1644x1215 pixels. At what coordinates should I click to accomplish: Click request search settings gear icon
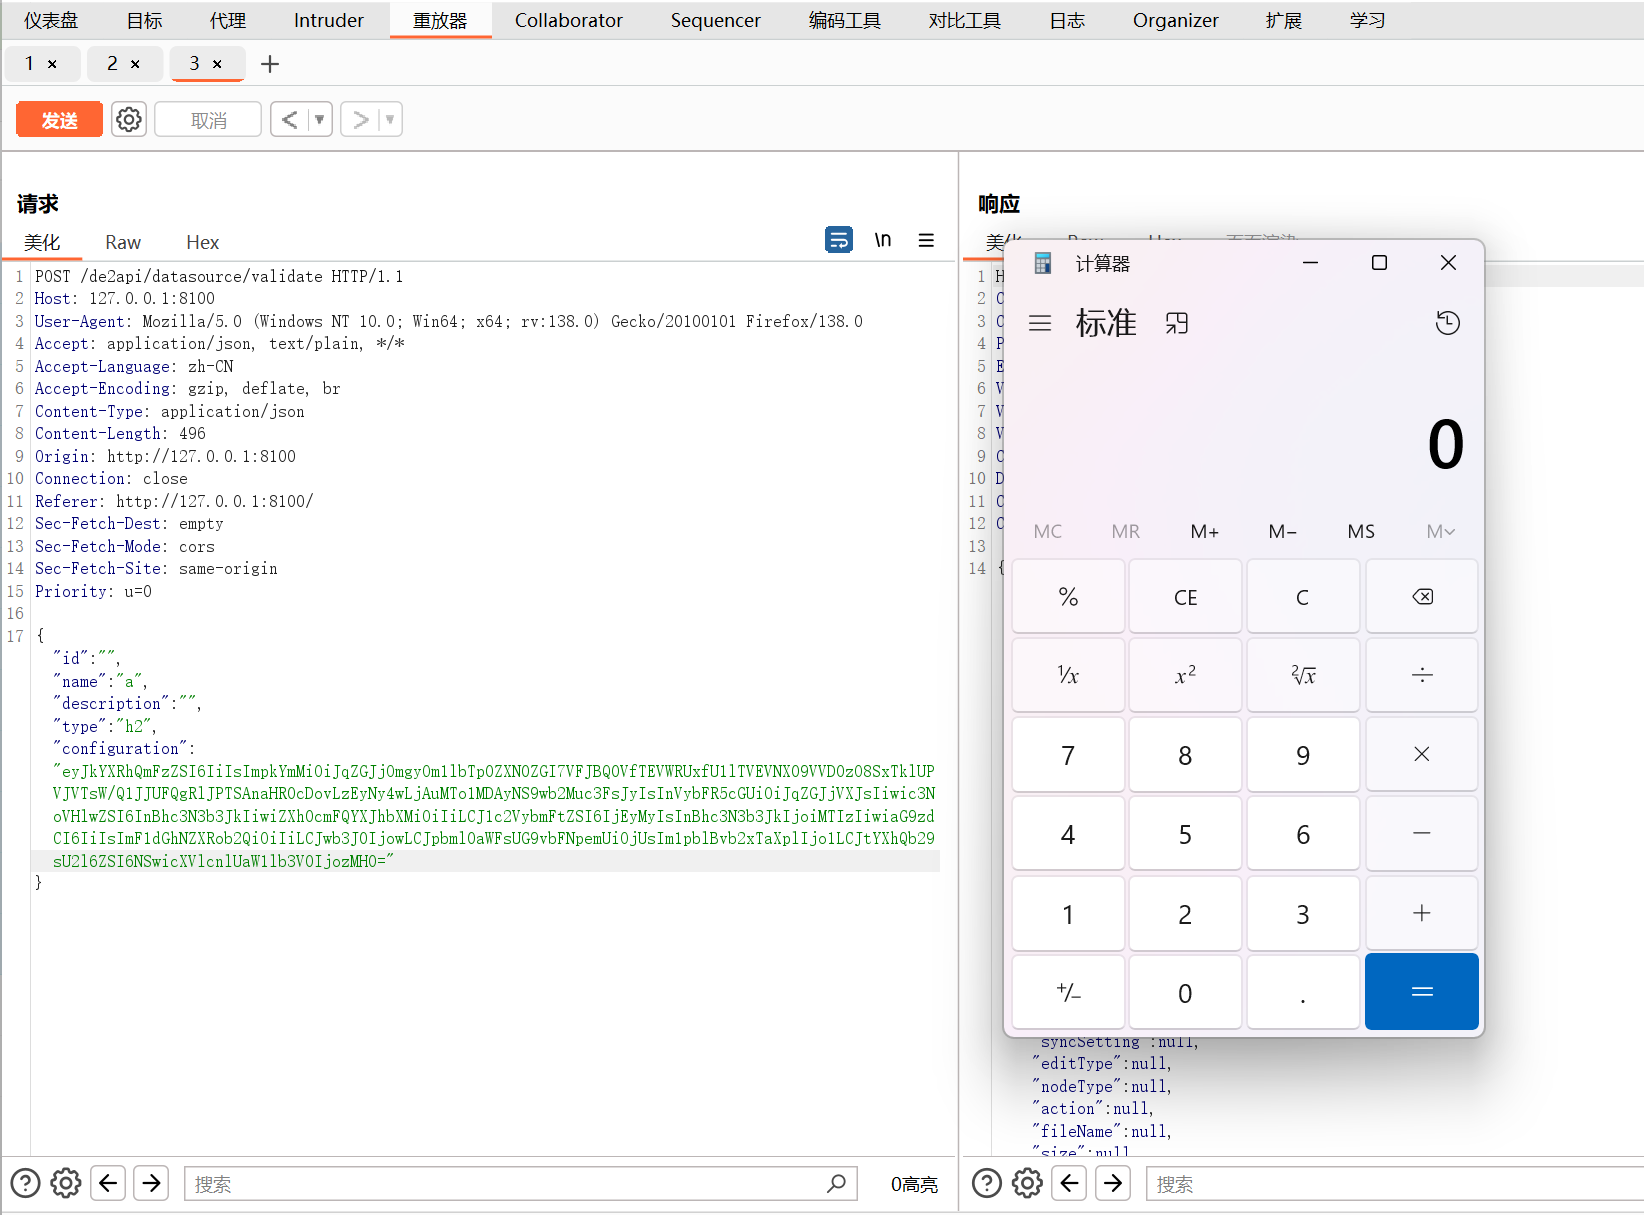(66, 1183)
